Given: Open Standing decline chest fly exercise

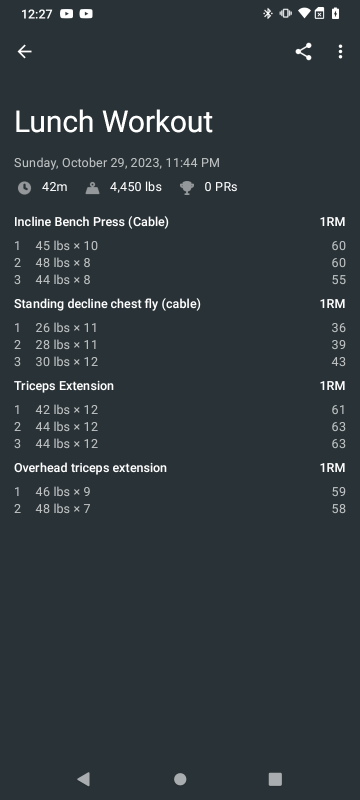Looking at the screenshot, I should (x=107, y=304).
